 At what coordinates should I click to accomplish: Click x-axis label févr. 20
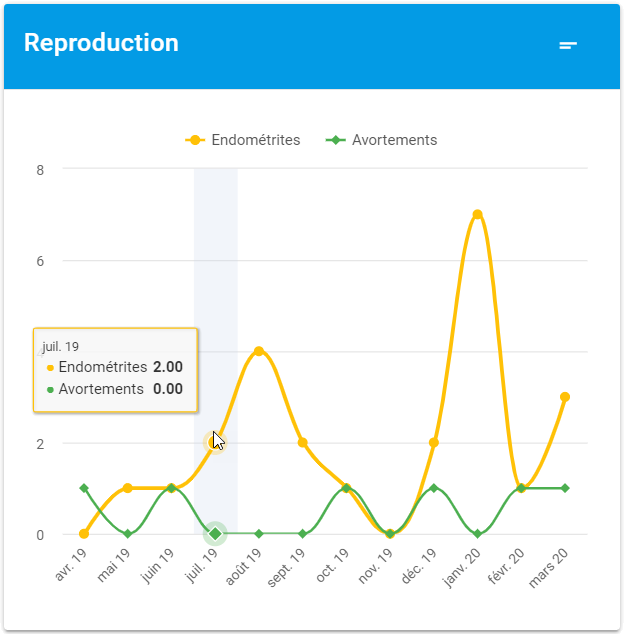click(506, 566)
